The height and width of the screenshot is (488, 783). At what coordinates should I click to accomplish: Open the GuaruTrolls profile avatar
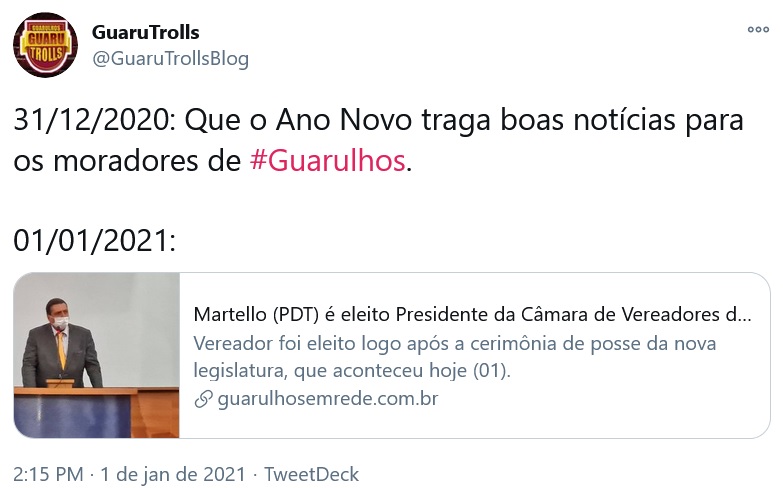click(x=45, y=45)
